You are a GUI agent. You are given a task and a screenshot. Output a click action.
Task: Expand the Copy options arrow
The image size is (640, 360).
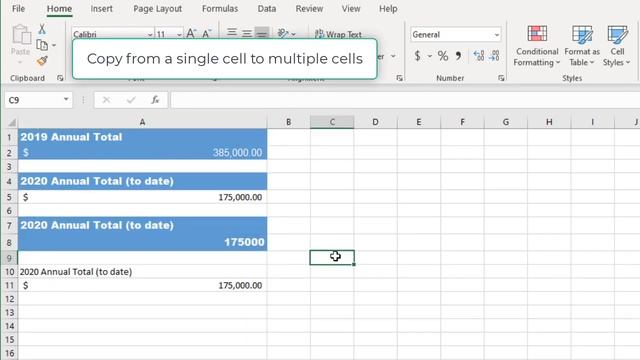(x=54, y=45)
